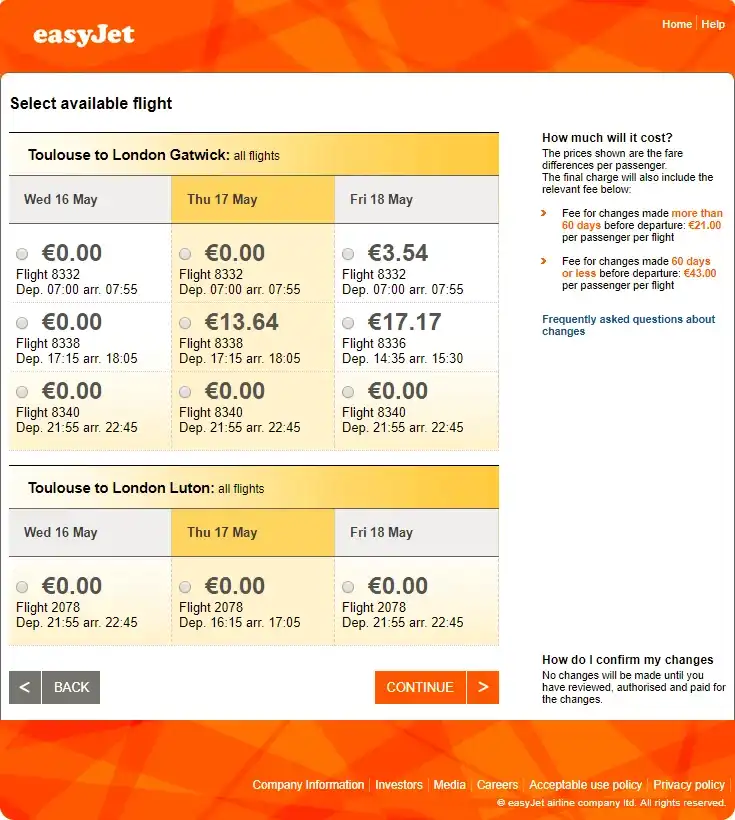Click the CONTINUE button

(x=420, y=687)
